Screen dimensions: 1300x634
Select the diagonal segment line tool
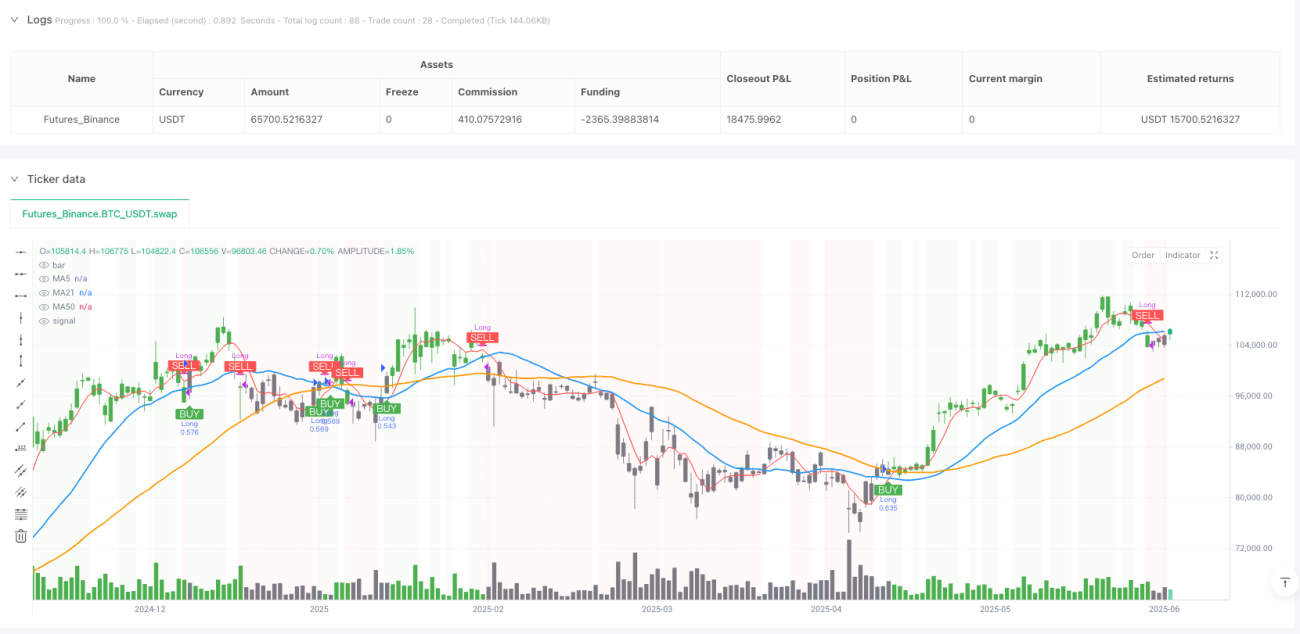[x=21, y=427]
